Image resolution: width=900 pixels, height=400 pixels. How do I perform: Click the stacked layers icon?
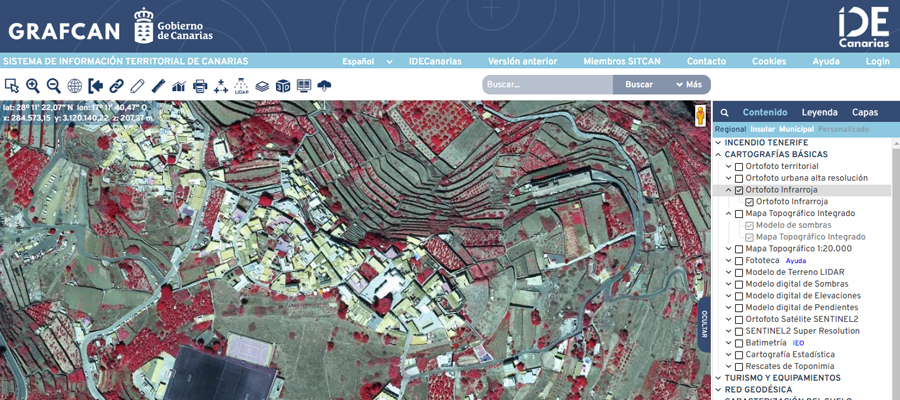pyautogui.click(x=262, y=86)
